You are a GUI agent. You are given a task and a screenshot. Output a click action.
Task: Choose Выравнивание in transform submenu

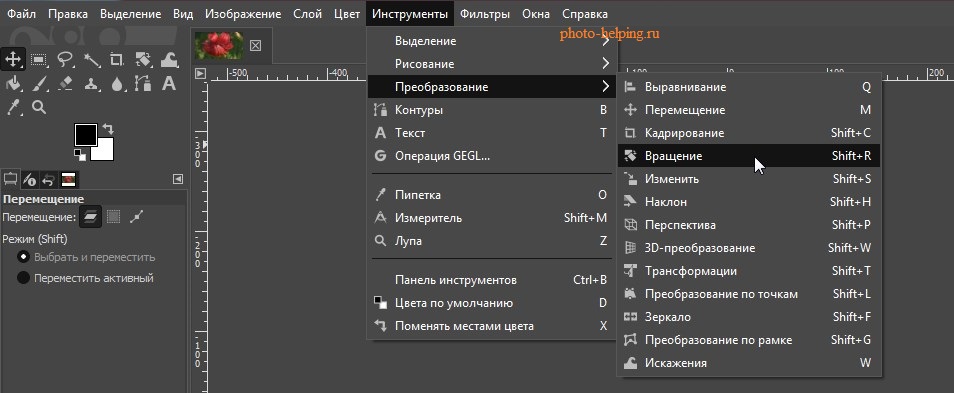[748, 87]
